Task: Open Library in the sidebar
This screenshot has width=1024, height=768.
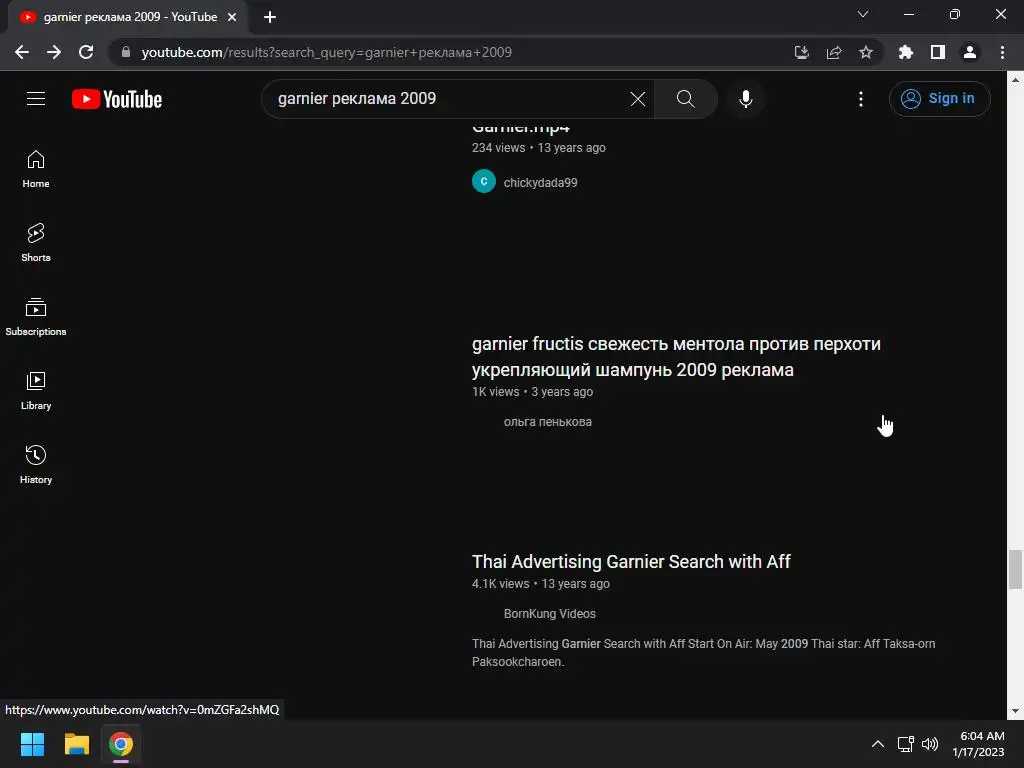Action: pos(36,391)
